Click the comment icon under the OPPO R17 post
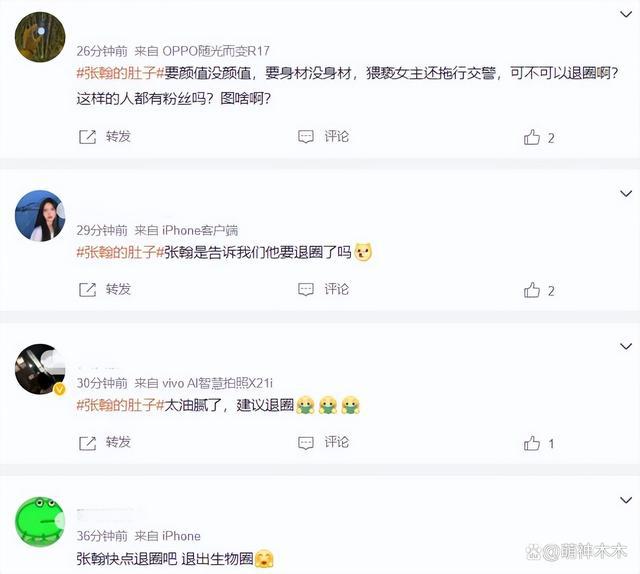The image size is (640, 574). tap(306, 137)
